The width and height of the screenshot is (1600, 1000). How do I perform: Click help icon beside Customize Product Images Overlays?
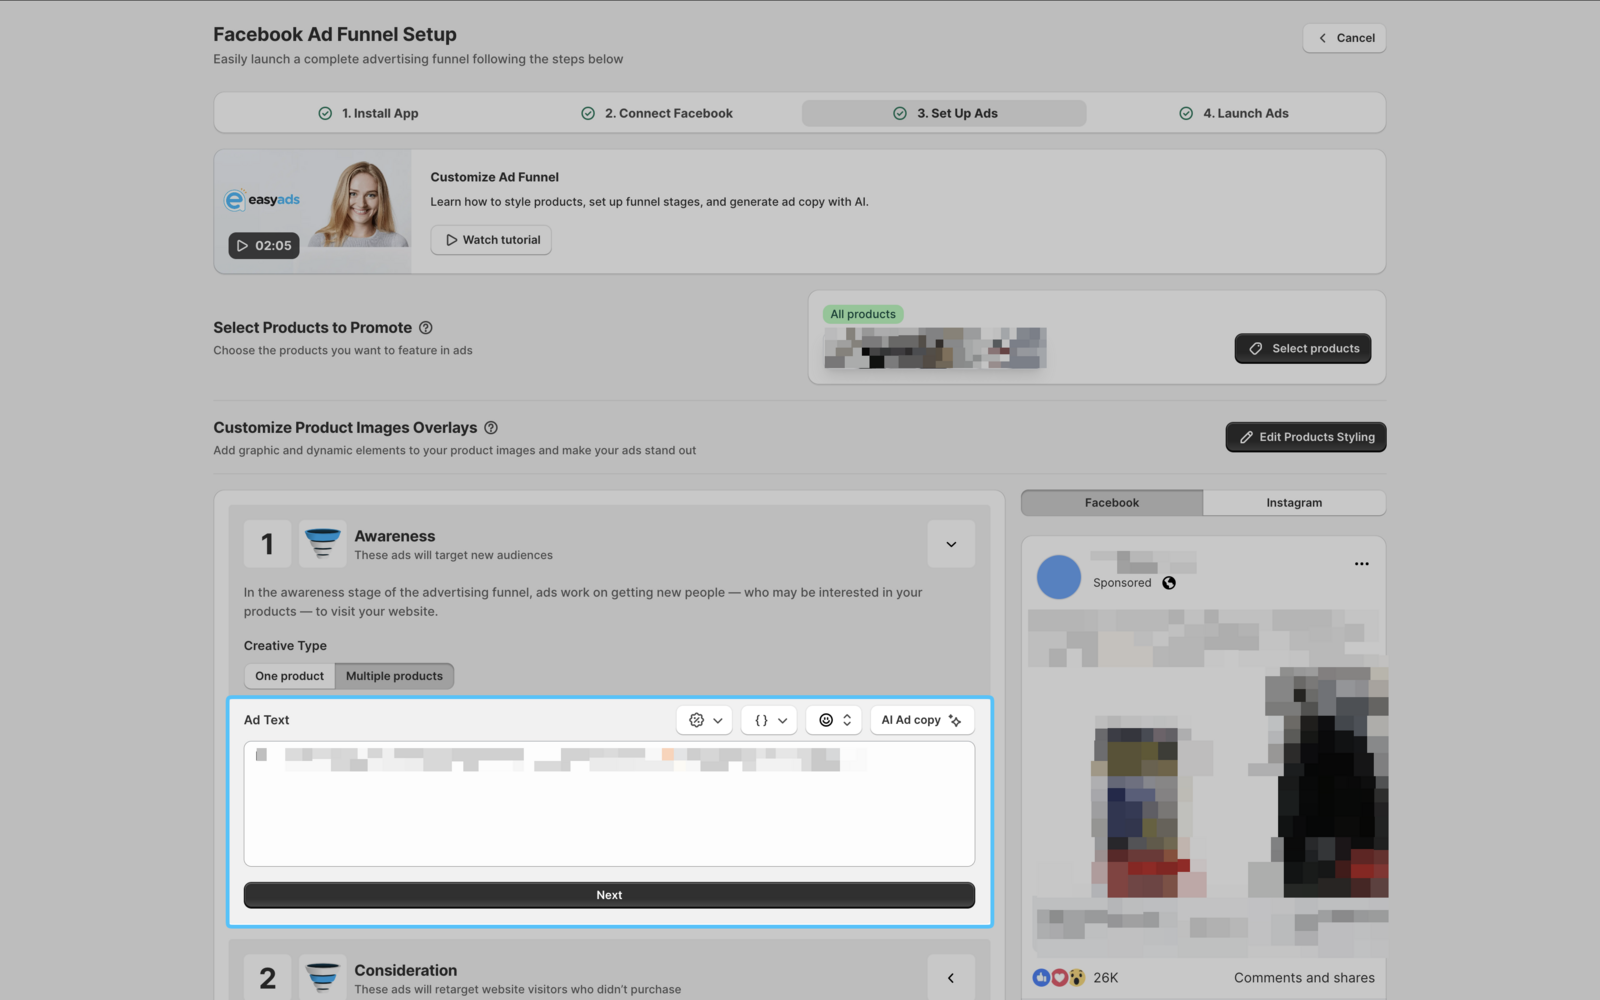[491, 428]
